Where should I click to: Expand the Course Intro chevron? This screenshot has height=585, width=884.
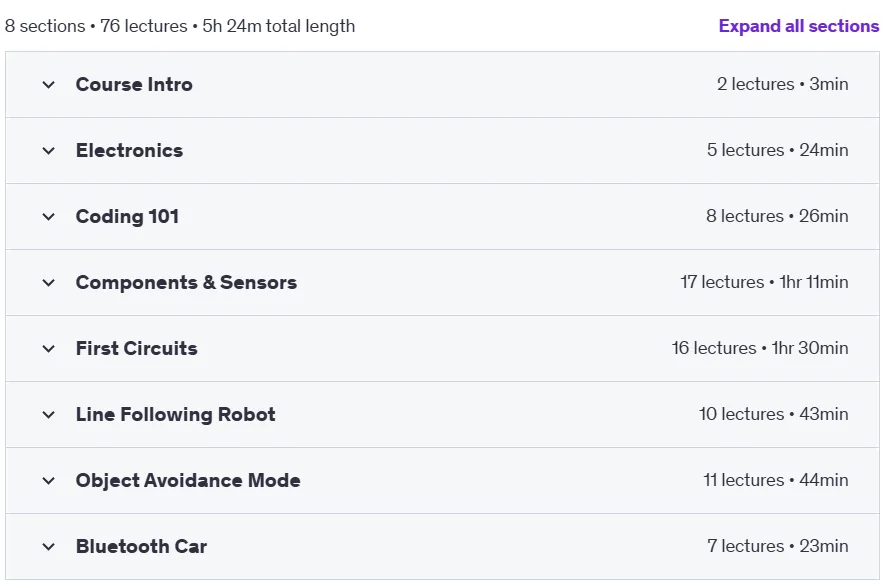point(48,85)
